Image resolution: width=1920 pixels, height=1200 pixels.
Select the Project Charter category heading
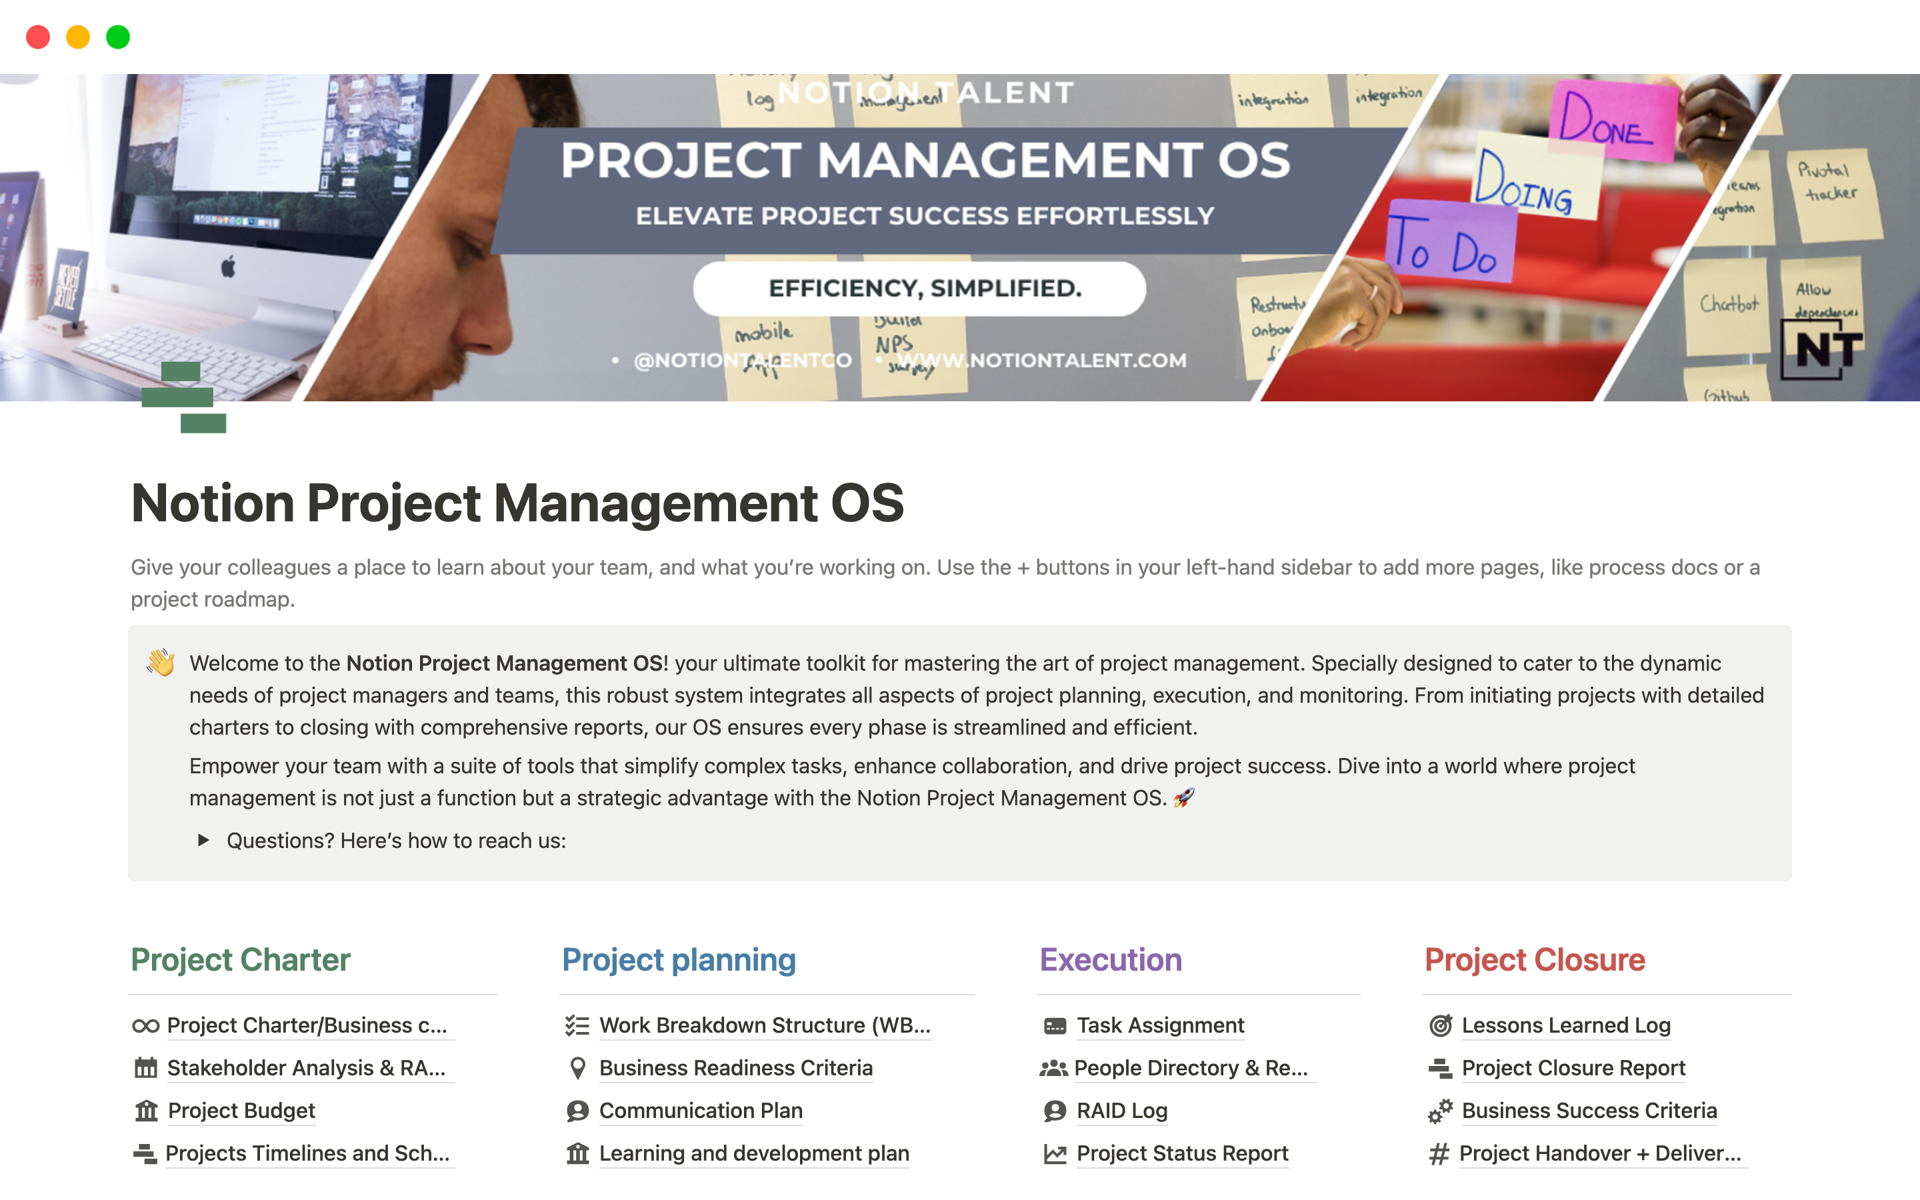click(241, 957)
